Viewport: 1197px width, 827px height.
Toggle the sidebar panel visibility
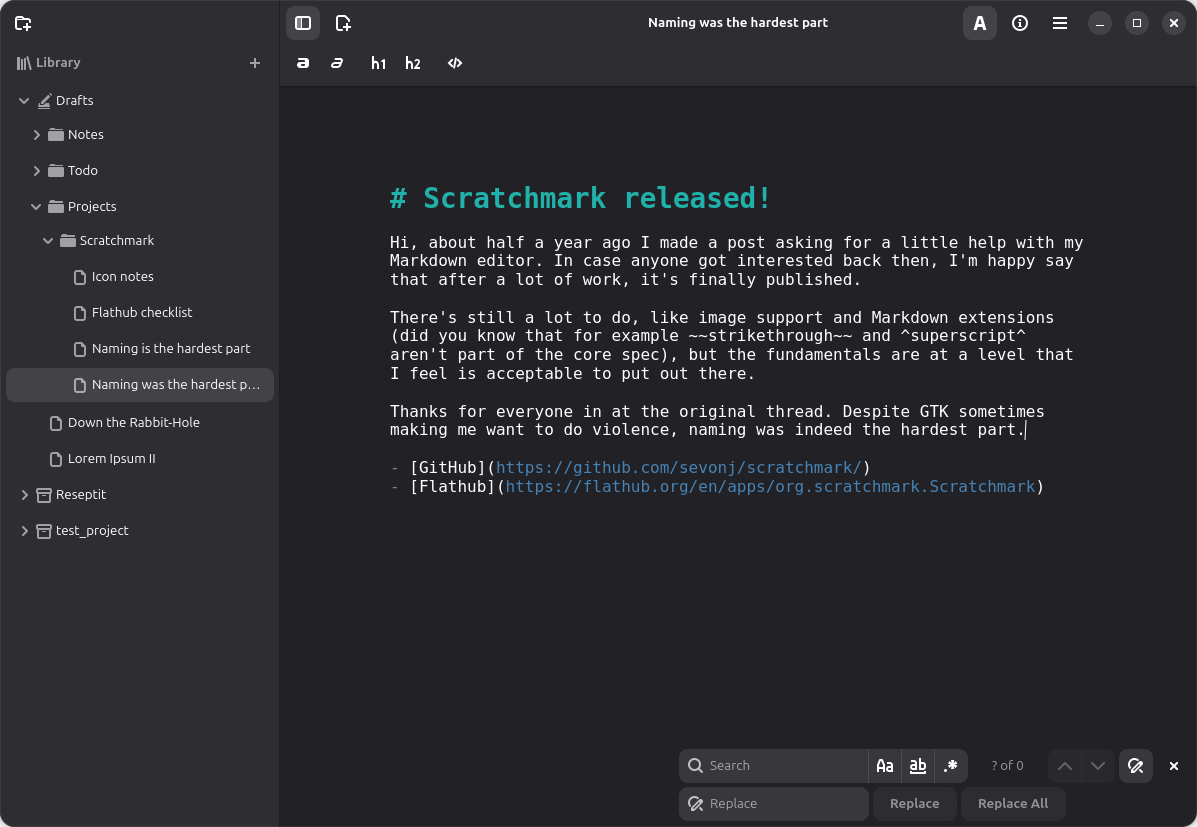click(x=303, y=23)
